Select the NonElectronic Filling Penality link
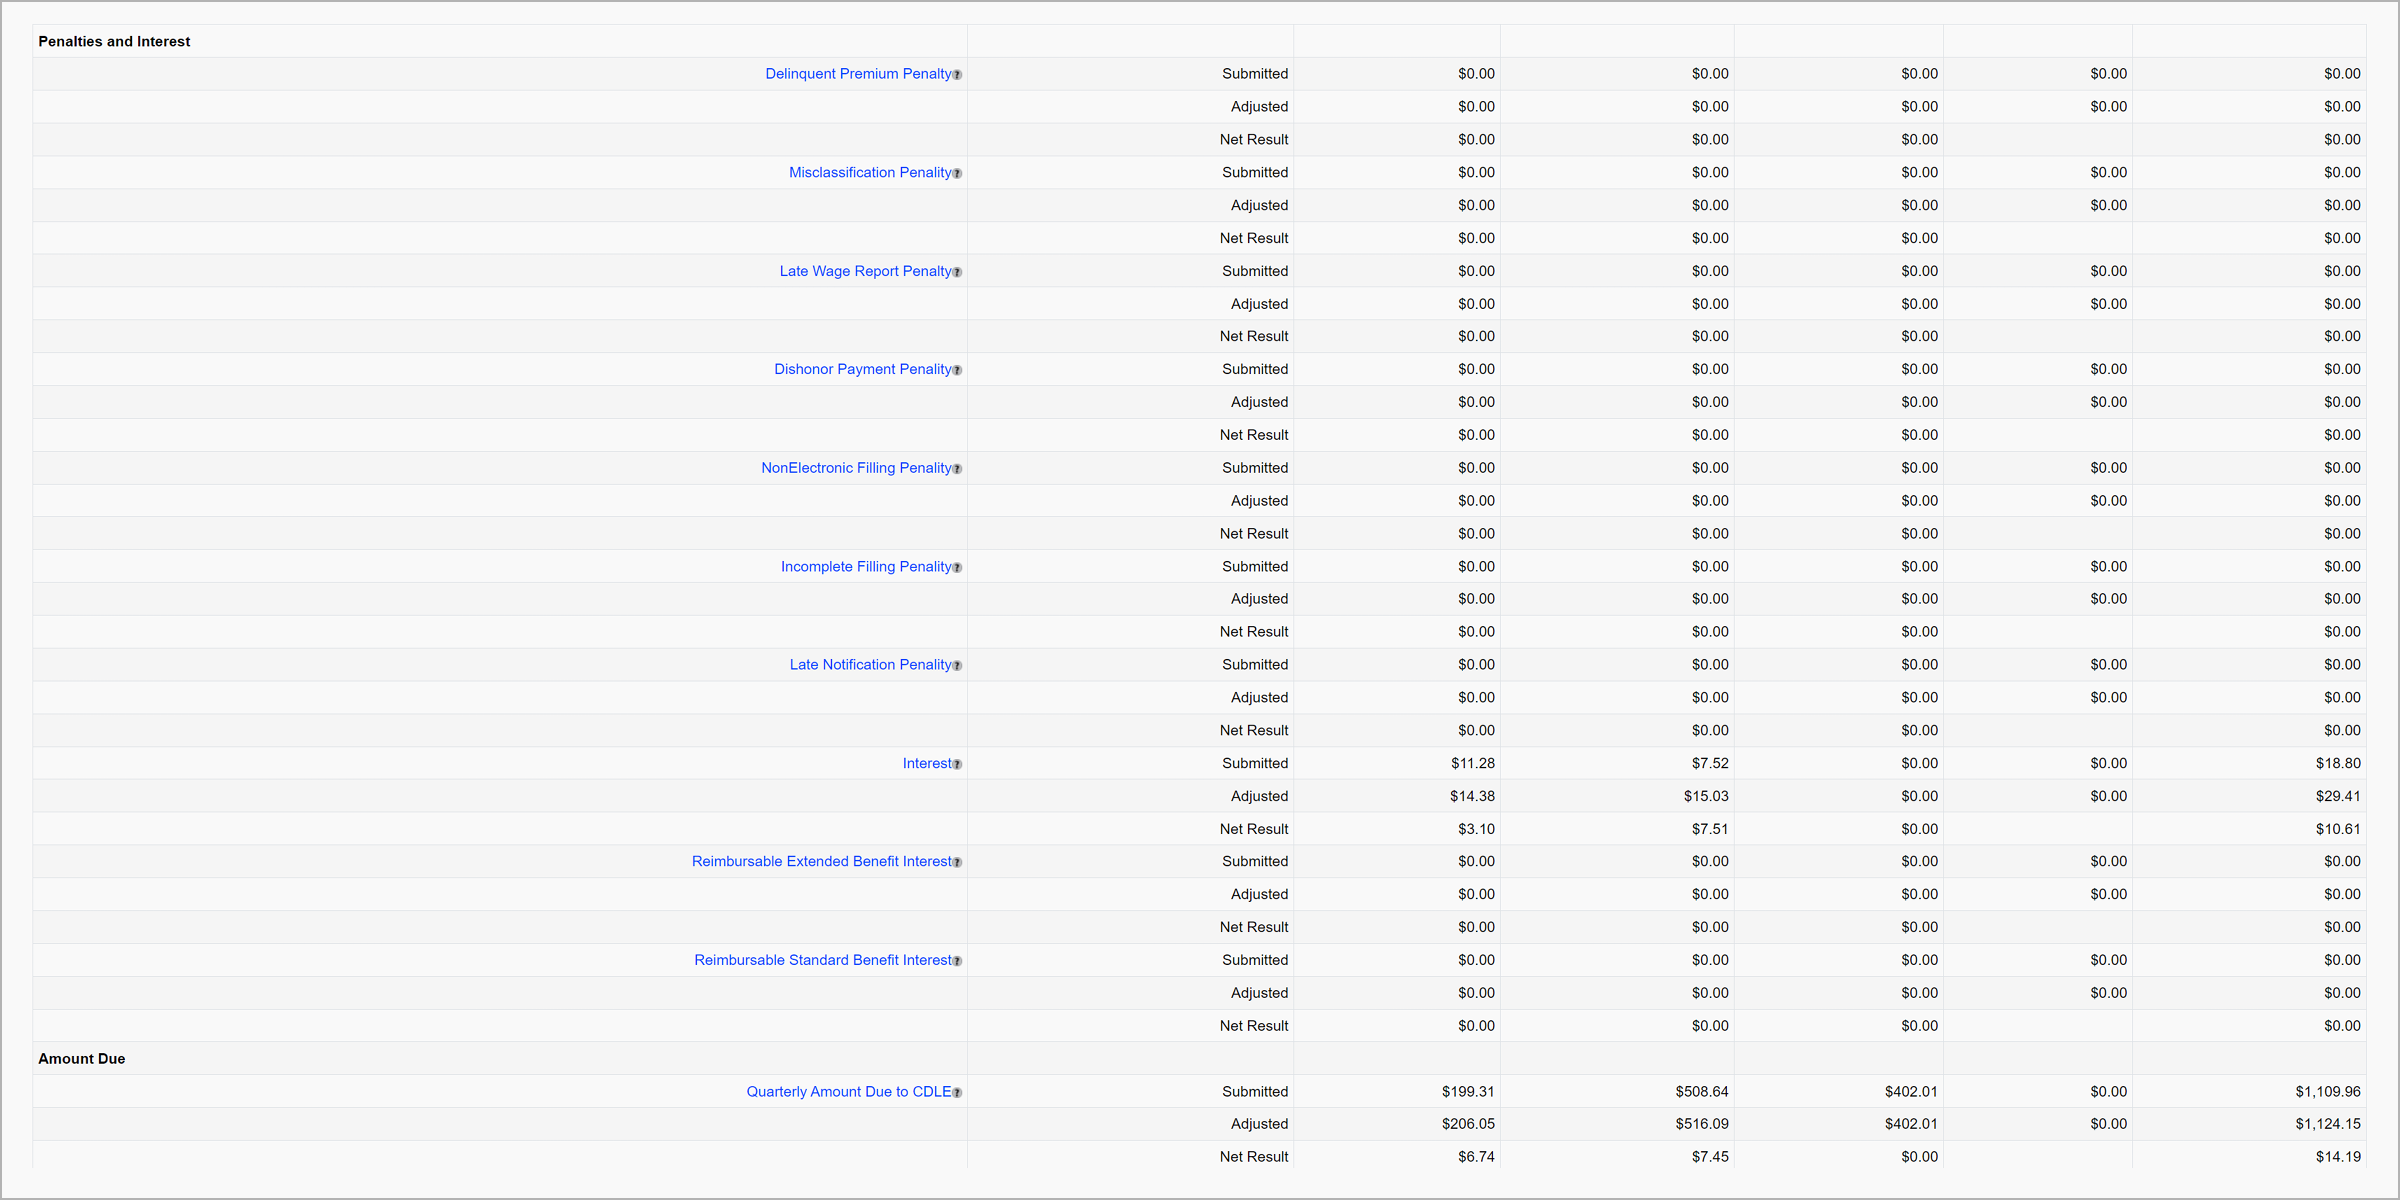Viewport: 2400px width, 1200px height. pos(855,468)
